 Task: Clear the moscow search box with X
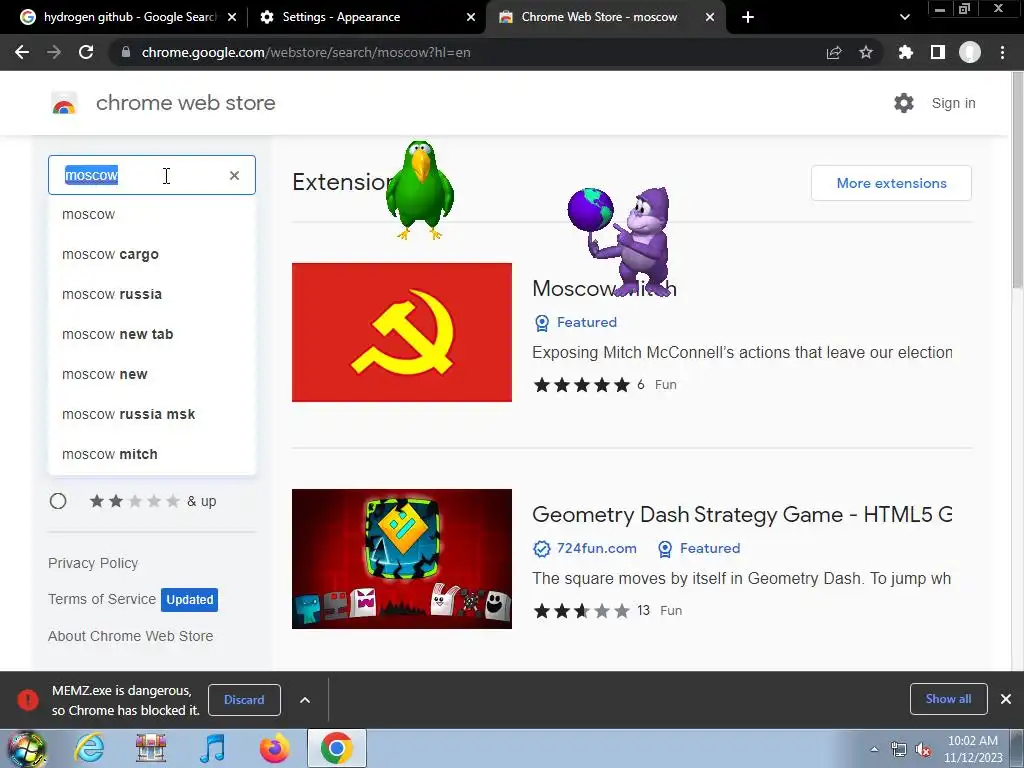coord(234,175)
